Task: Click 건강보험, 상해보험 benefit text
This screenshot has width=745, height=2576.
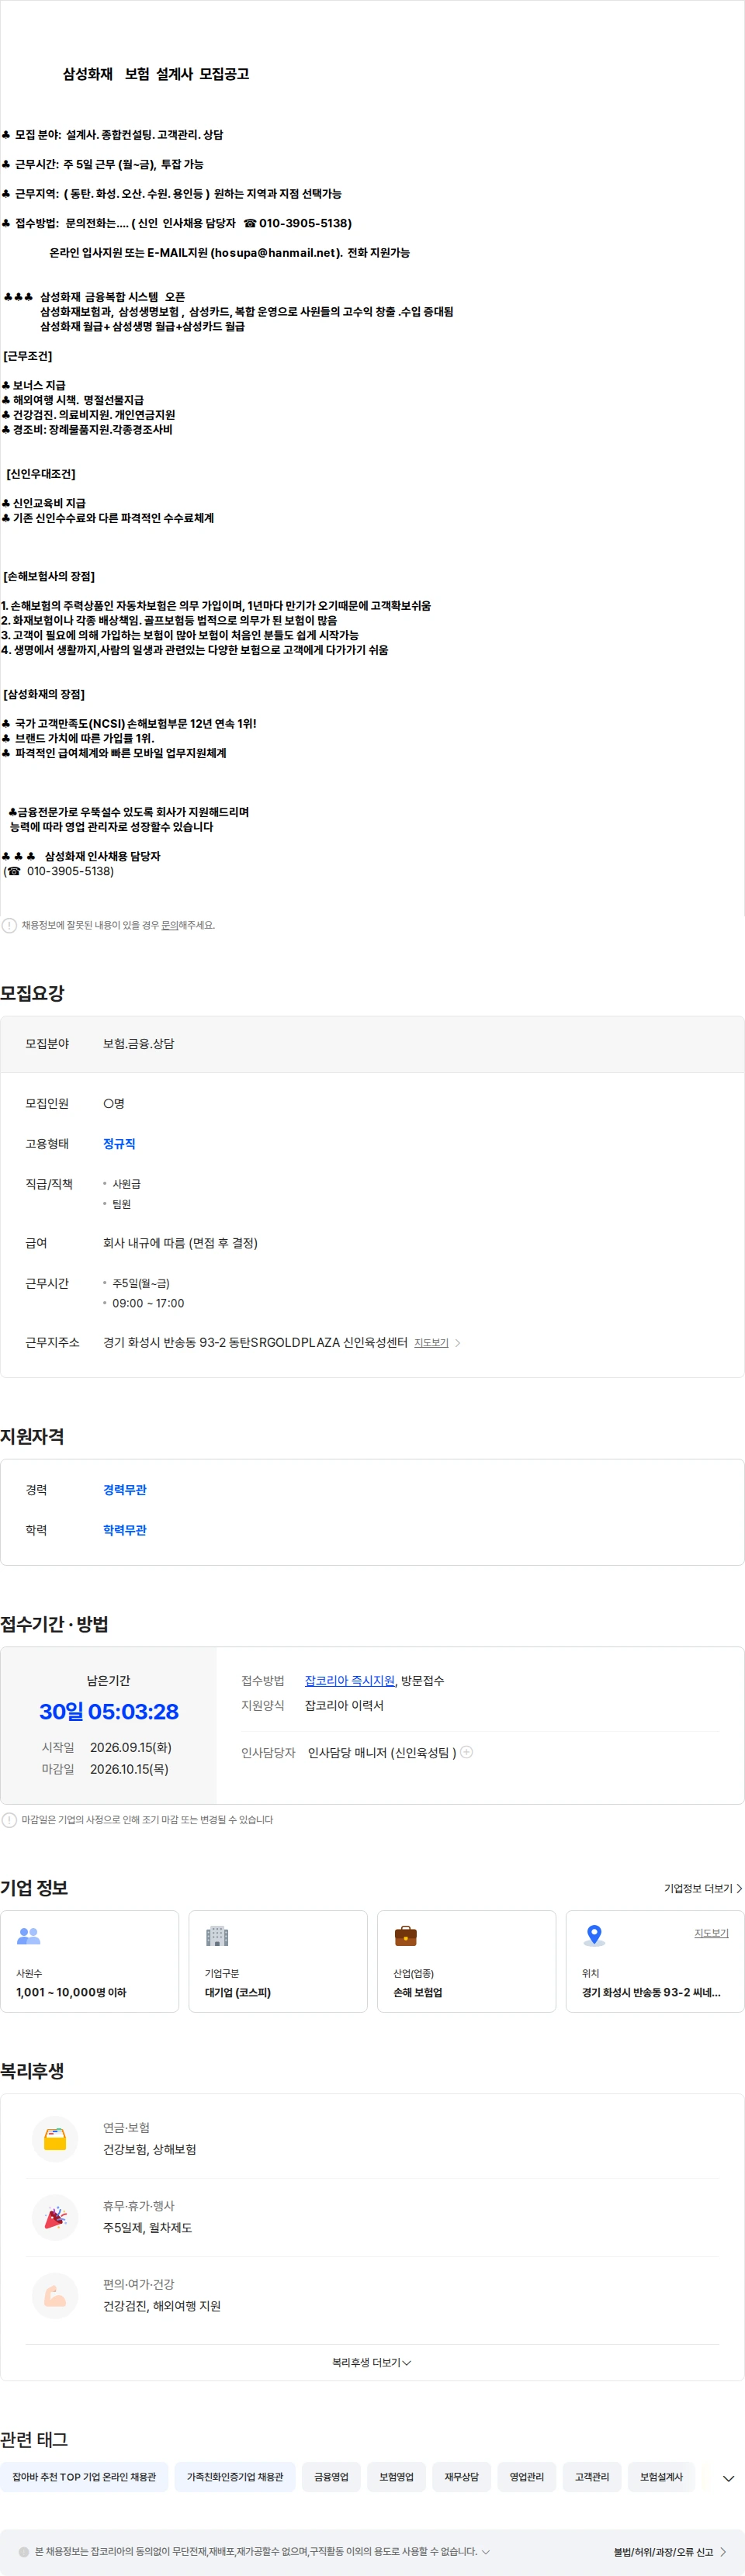Action: click(150, 2149)
